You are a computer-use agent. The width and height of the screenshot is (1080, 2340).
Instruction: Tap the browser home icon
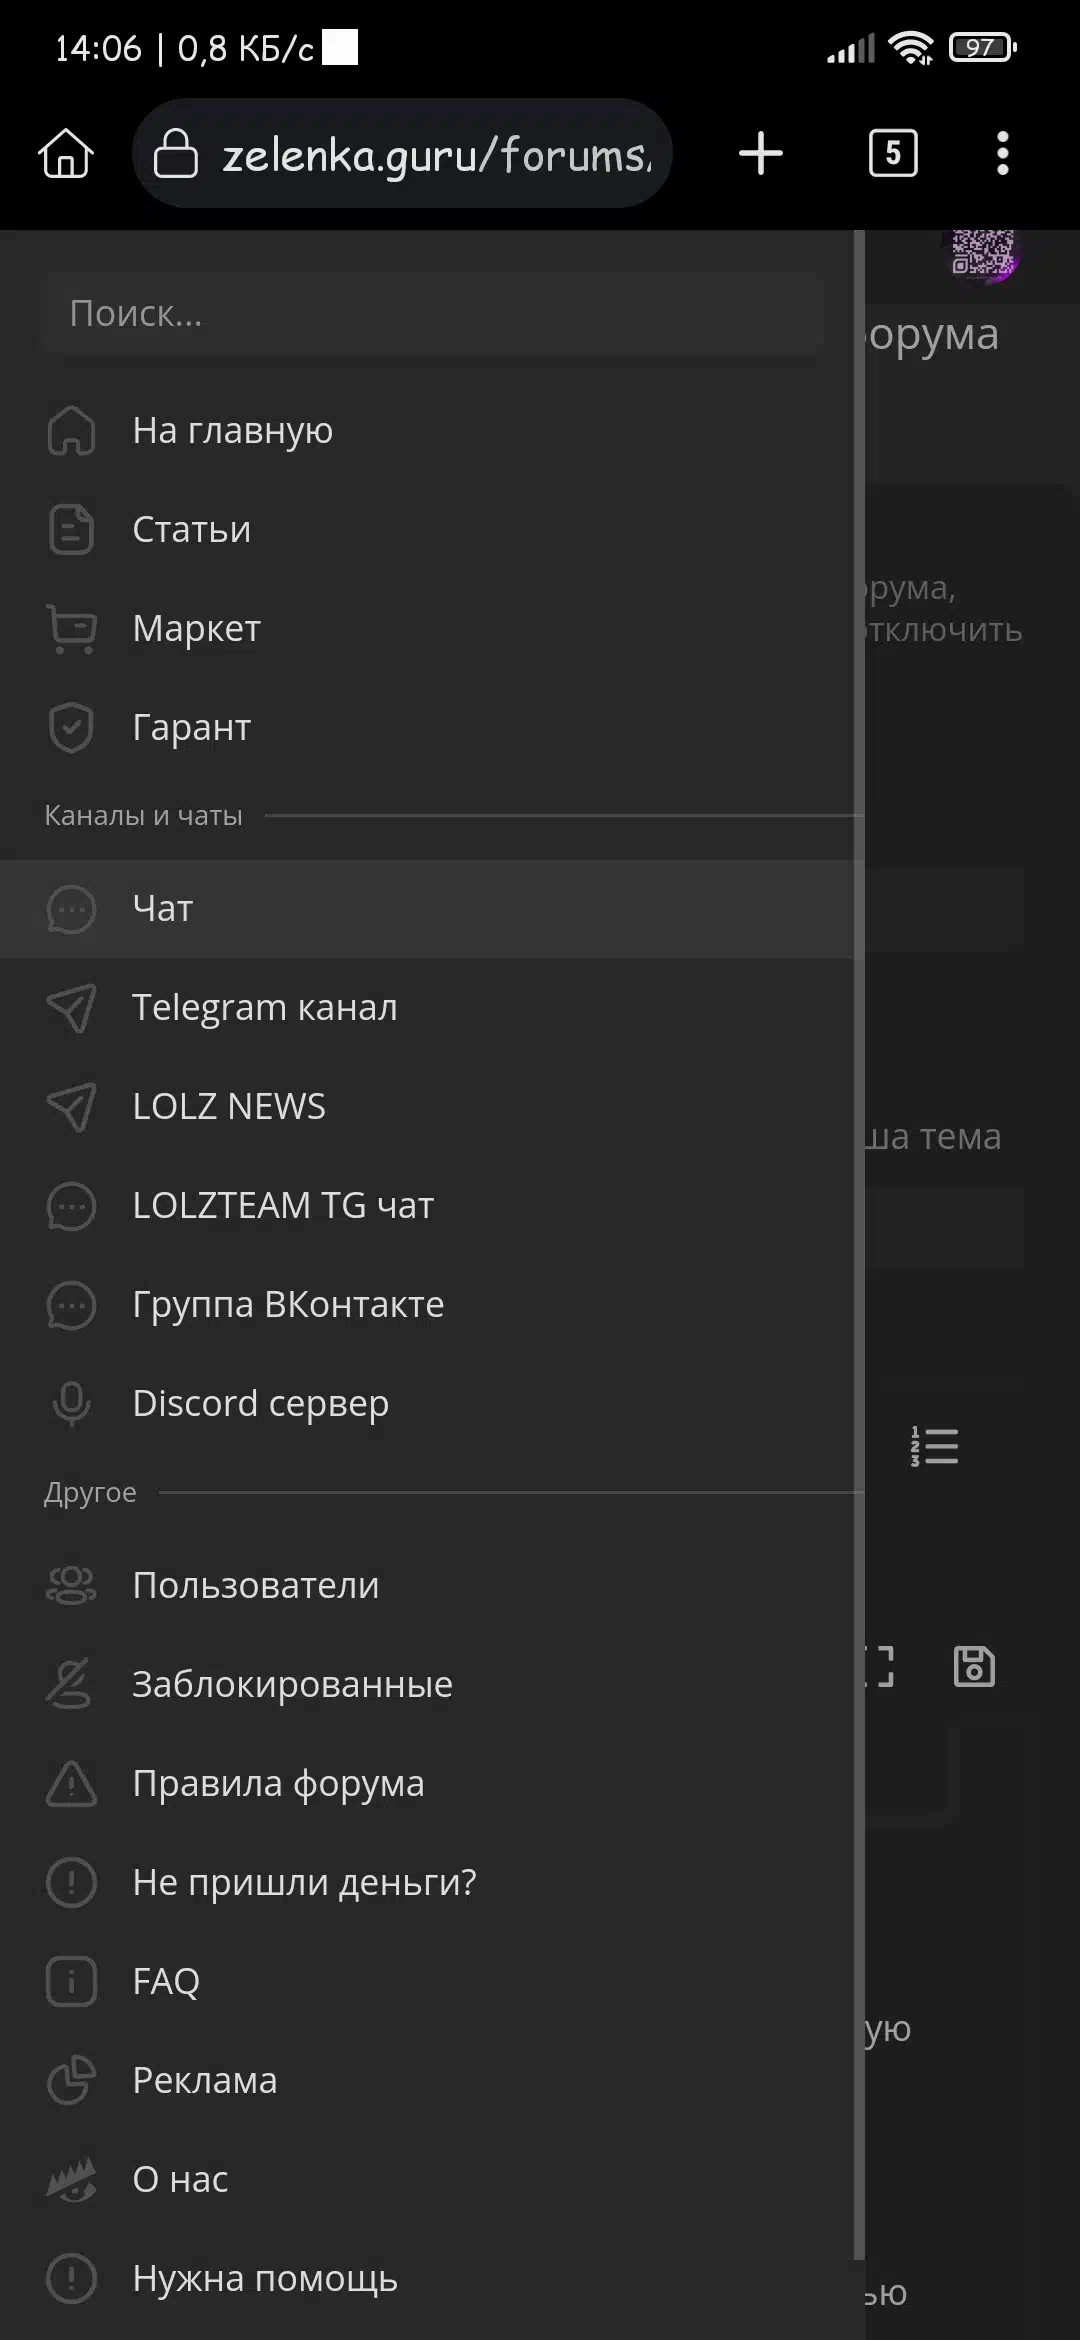coord(66,154)
